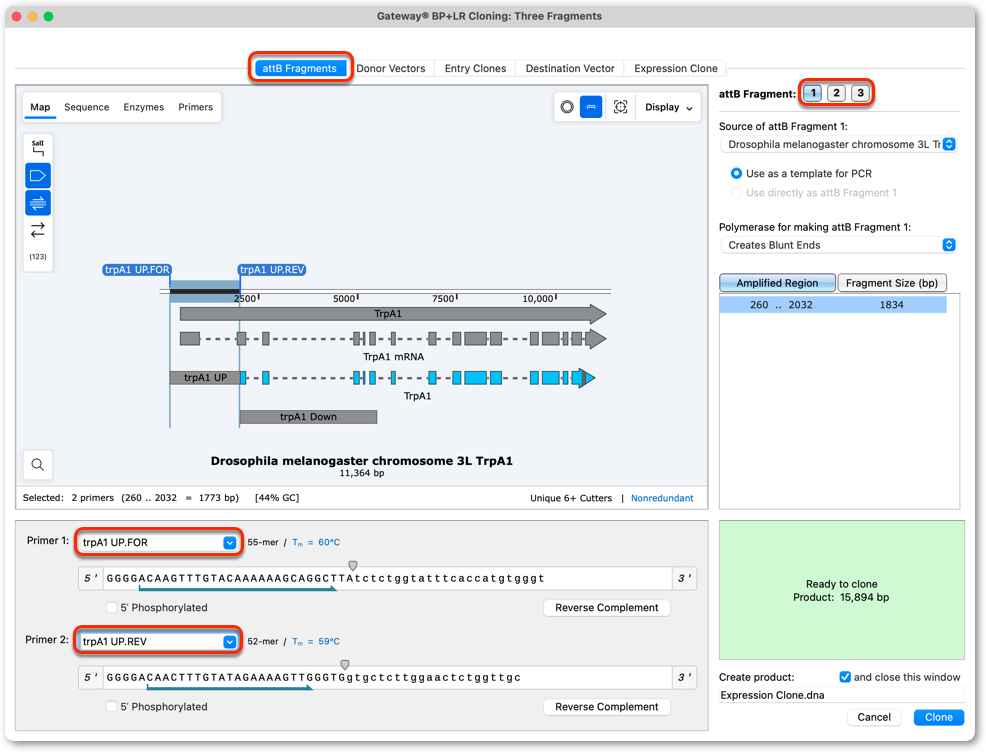This screenshot has height=752, width=986.
Task: Click Reverse Complement for Primer 2
Action: pyautogui.click(x=606, y=707)
